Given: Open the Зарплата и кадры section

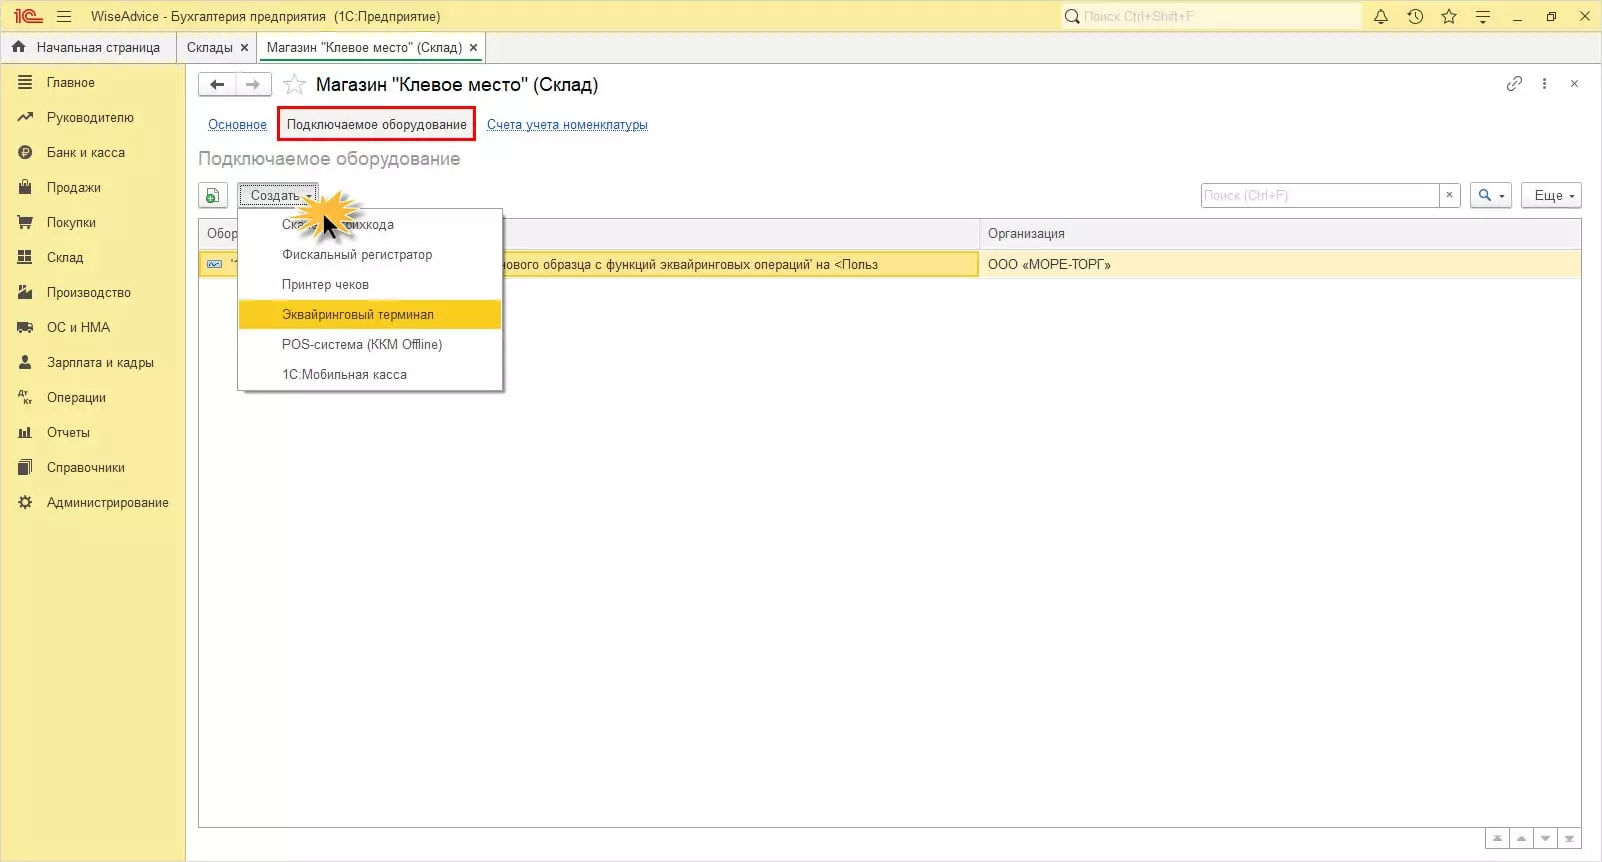Looking at the screenshot, I should 100,363.
